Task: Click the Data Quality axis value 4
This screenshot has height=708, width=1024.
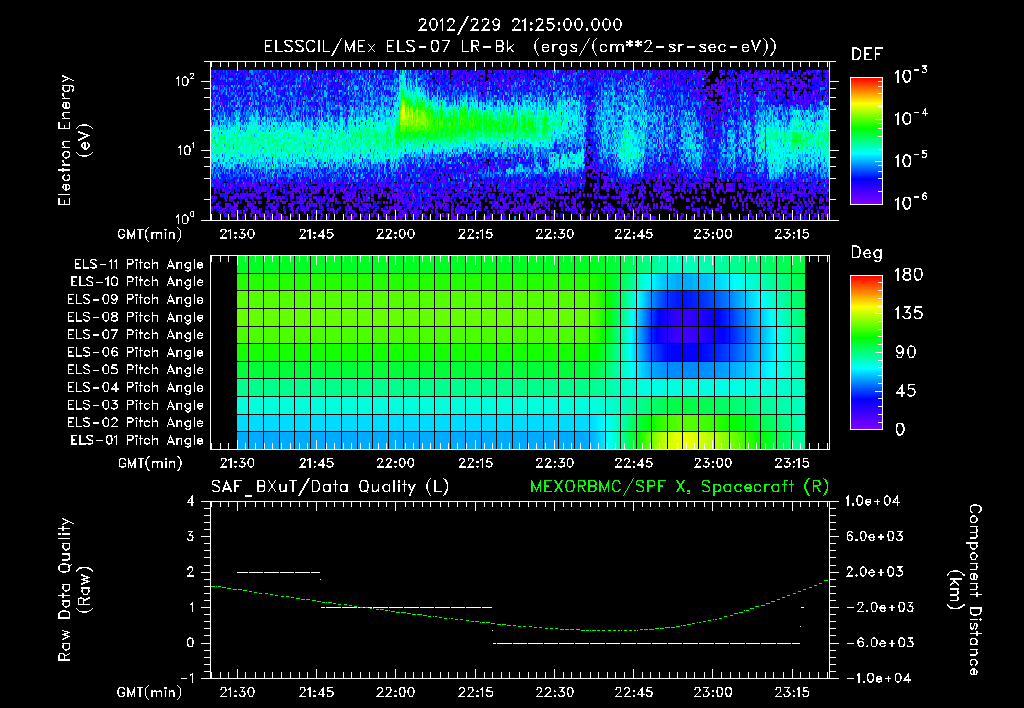Action: point(191,501)
